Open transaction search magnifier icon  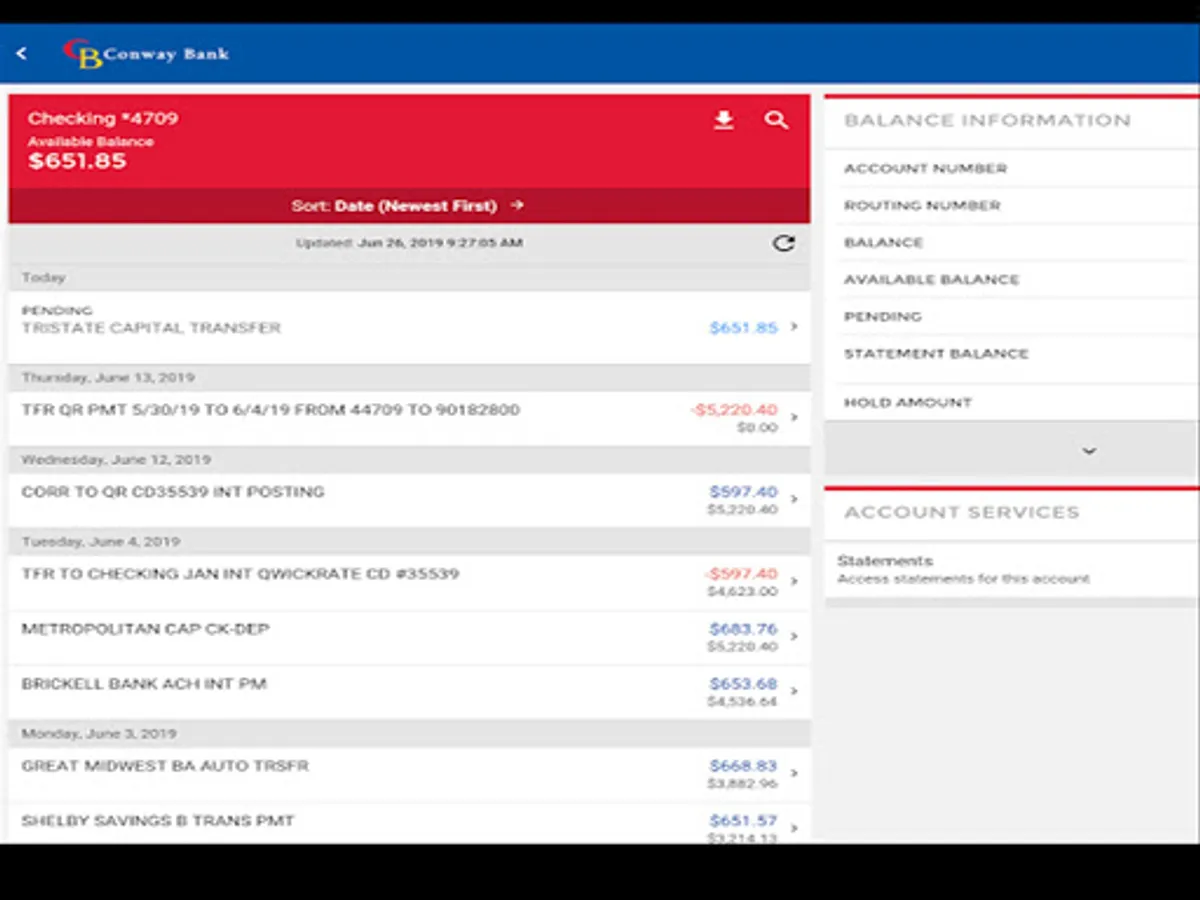pyautogui.click(x=776, y=121)
